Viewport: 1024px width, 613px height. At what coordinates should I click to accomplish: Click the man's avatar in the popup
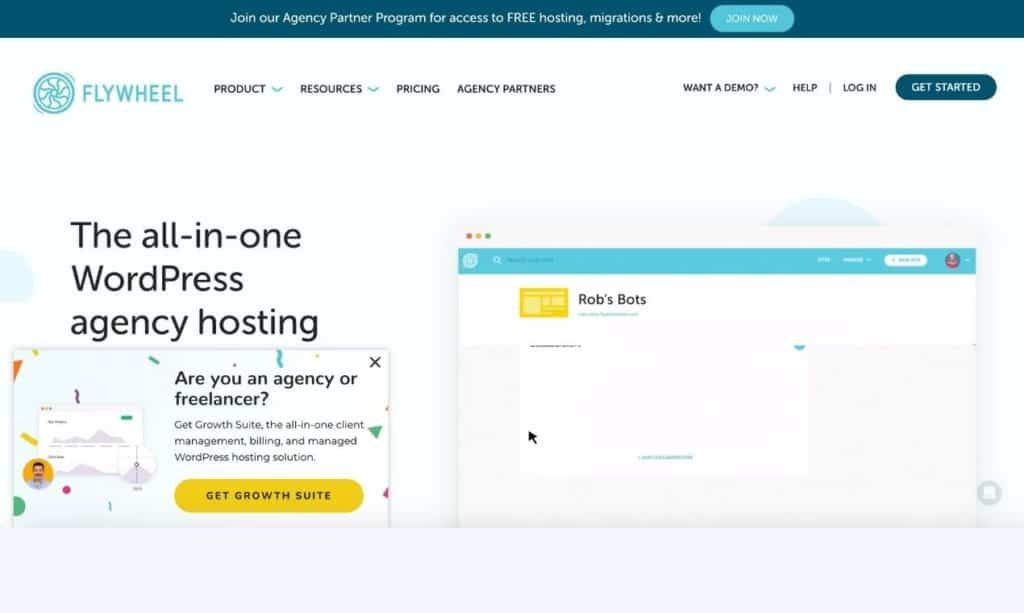coord(38,473)
